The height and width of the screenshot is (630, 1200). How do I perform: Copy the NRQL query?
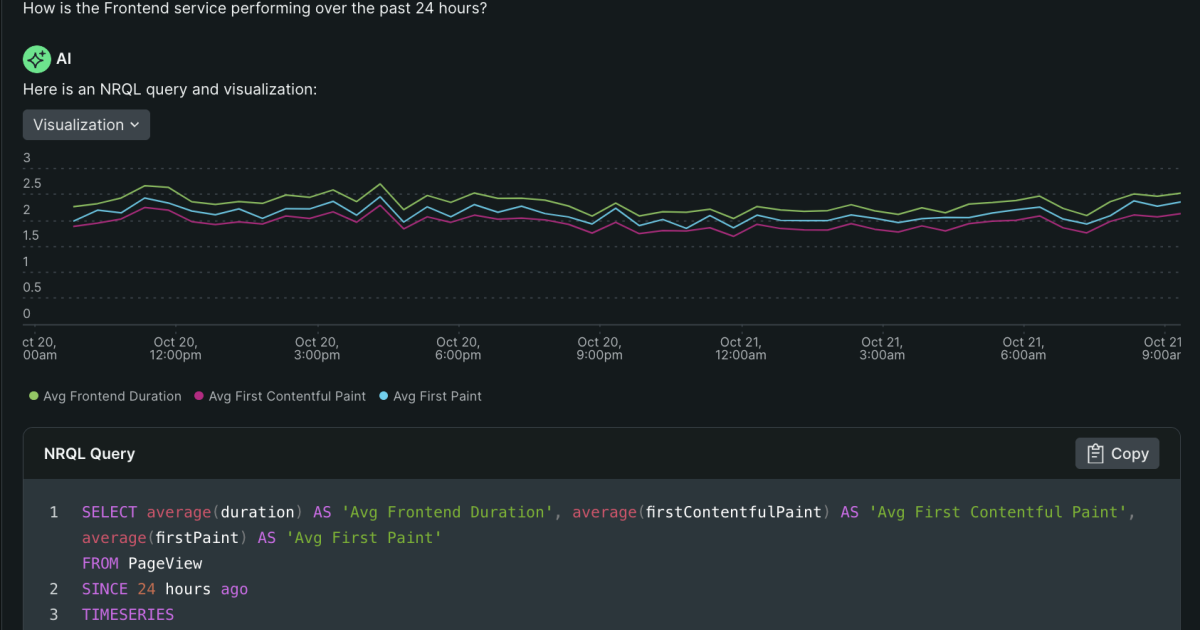(x=1117, y=453)
